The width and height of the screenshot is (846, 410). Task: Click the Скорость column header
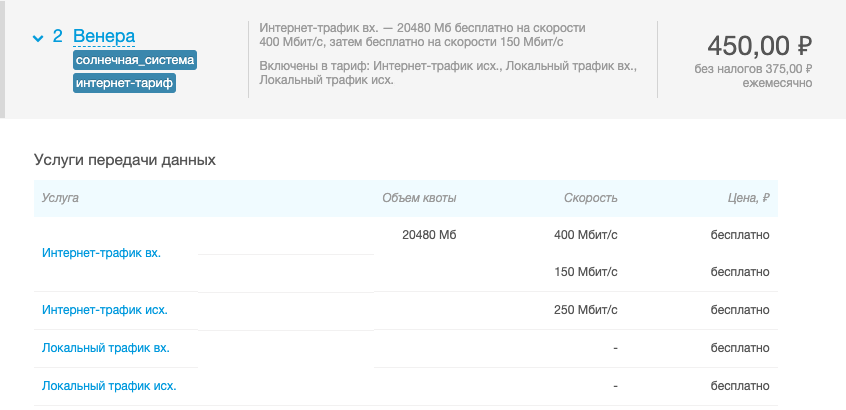591,198
